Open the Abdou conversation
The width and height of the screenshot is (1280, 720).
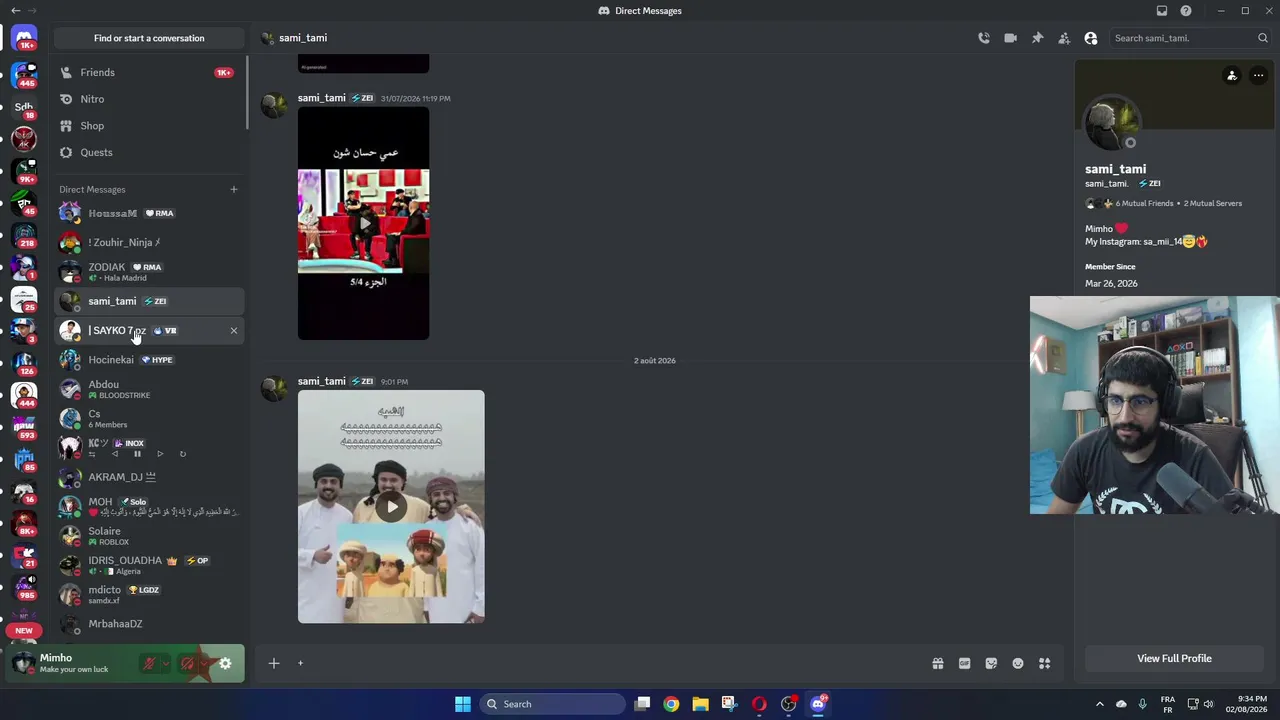point(149,389)
